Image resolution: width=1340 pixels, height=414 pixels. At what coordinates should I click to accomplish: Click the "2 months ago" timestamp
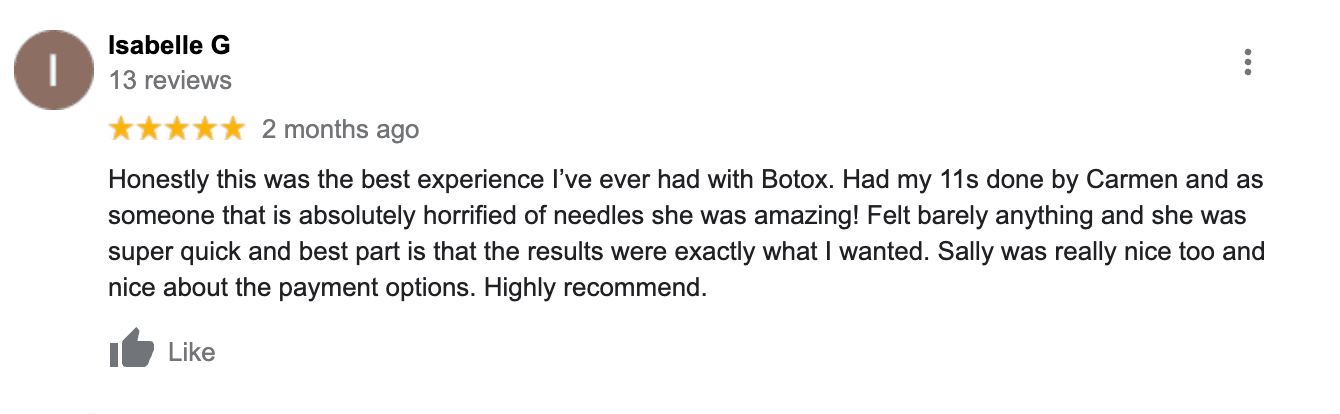[340, 130]
